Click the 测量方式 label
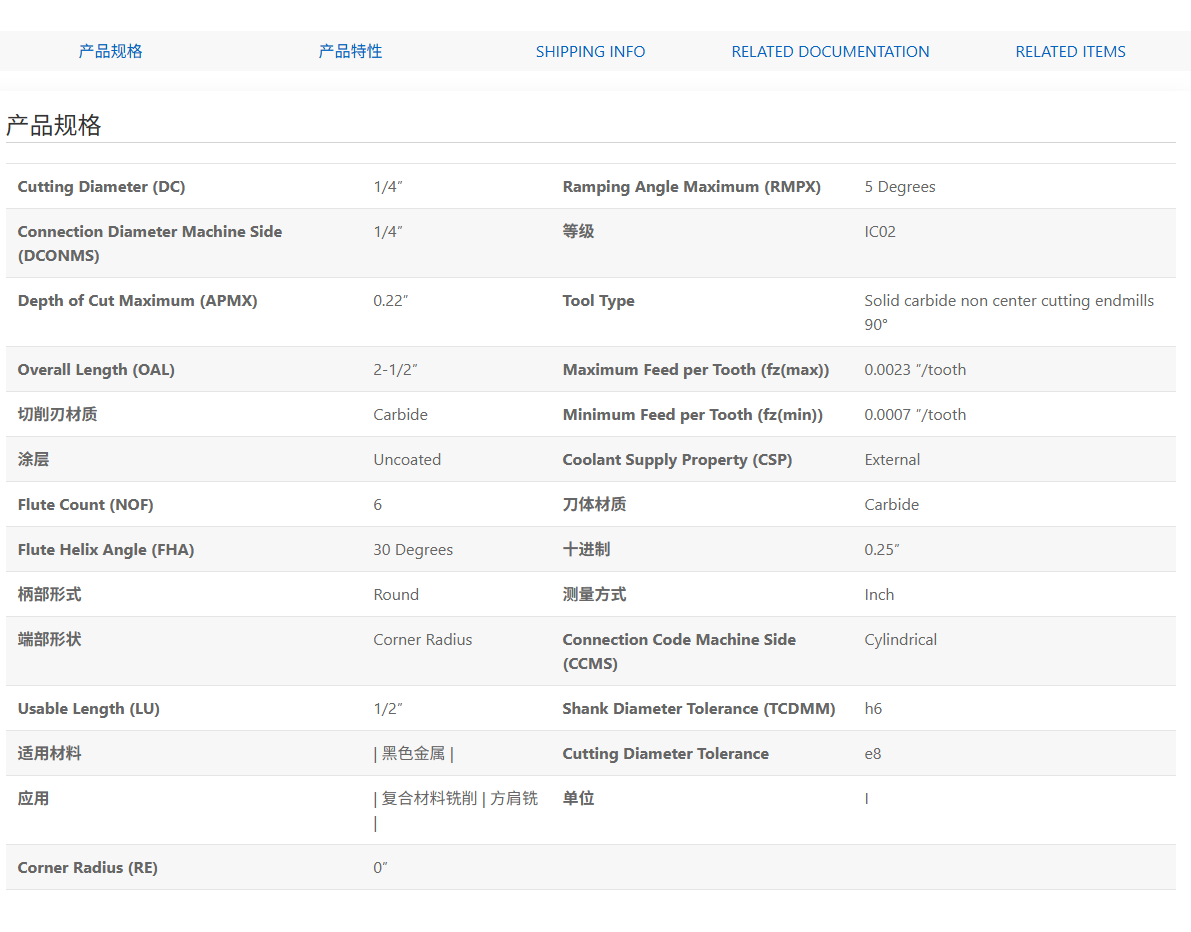Screen dimensions: 1191x932 pyautogui.click(x=594, y=594)
